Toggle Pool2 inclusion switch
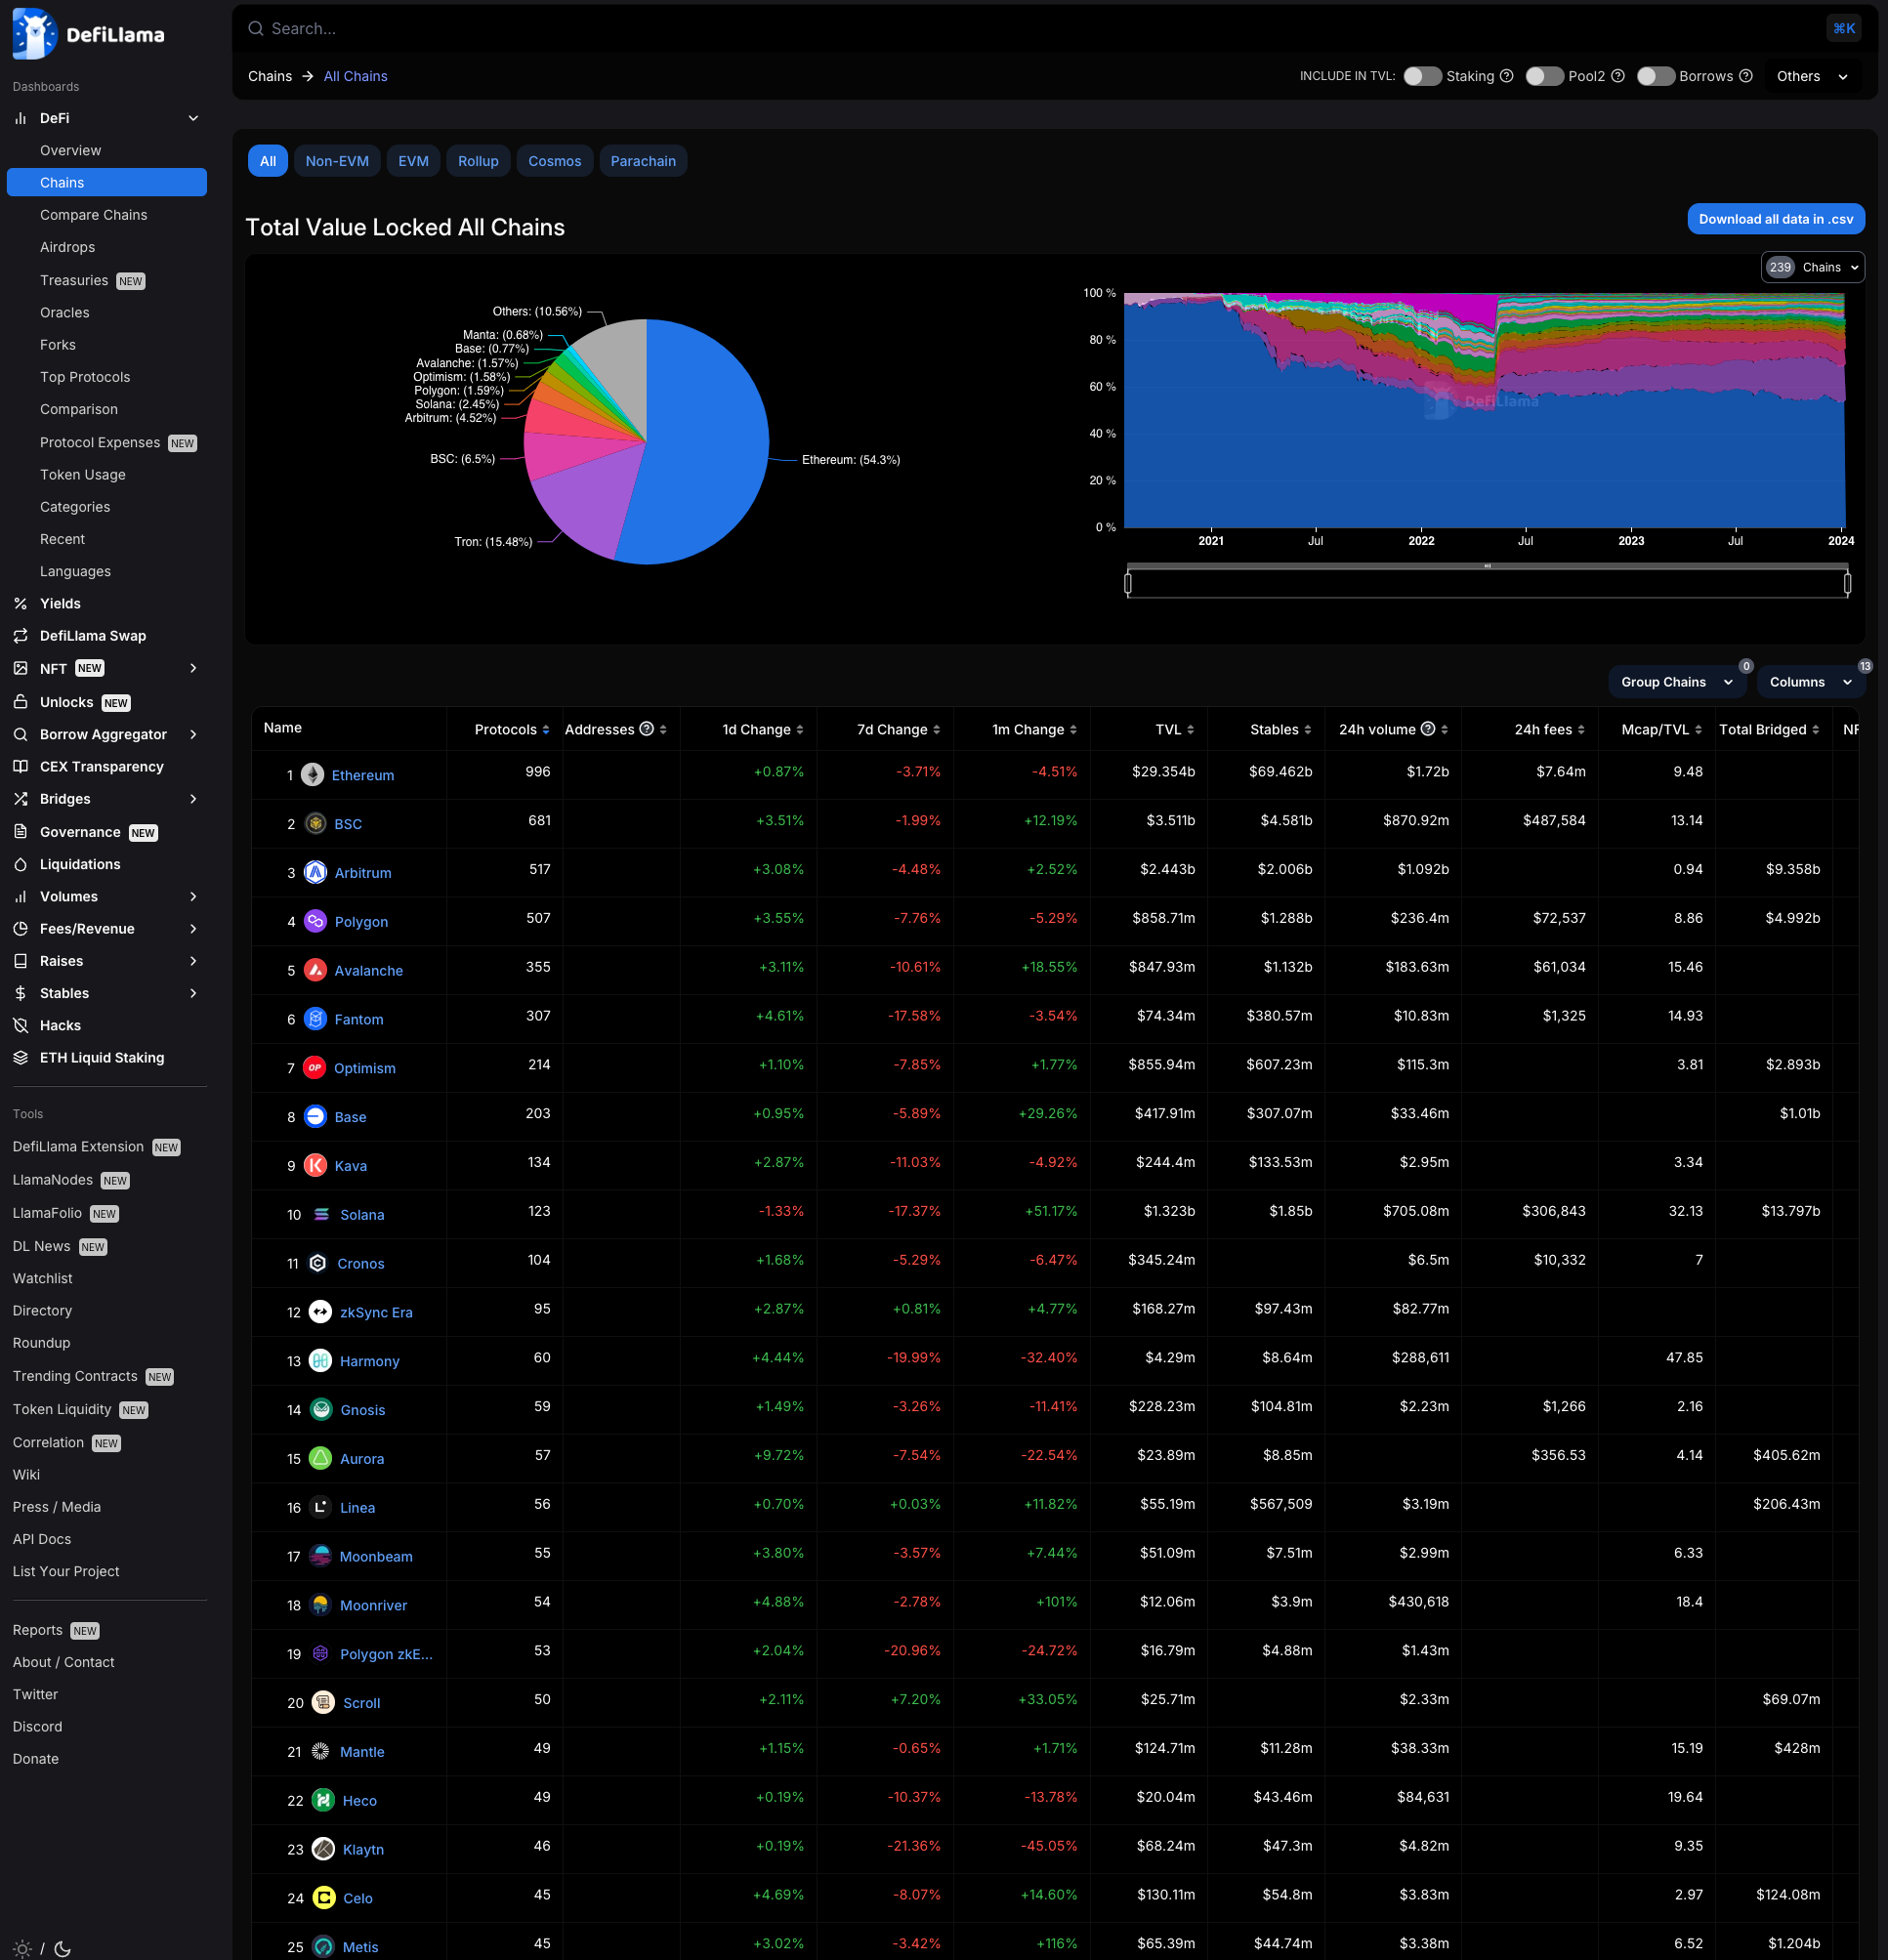 (x=1543, y=76)
